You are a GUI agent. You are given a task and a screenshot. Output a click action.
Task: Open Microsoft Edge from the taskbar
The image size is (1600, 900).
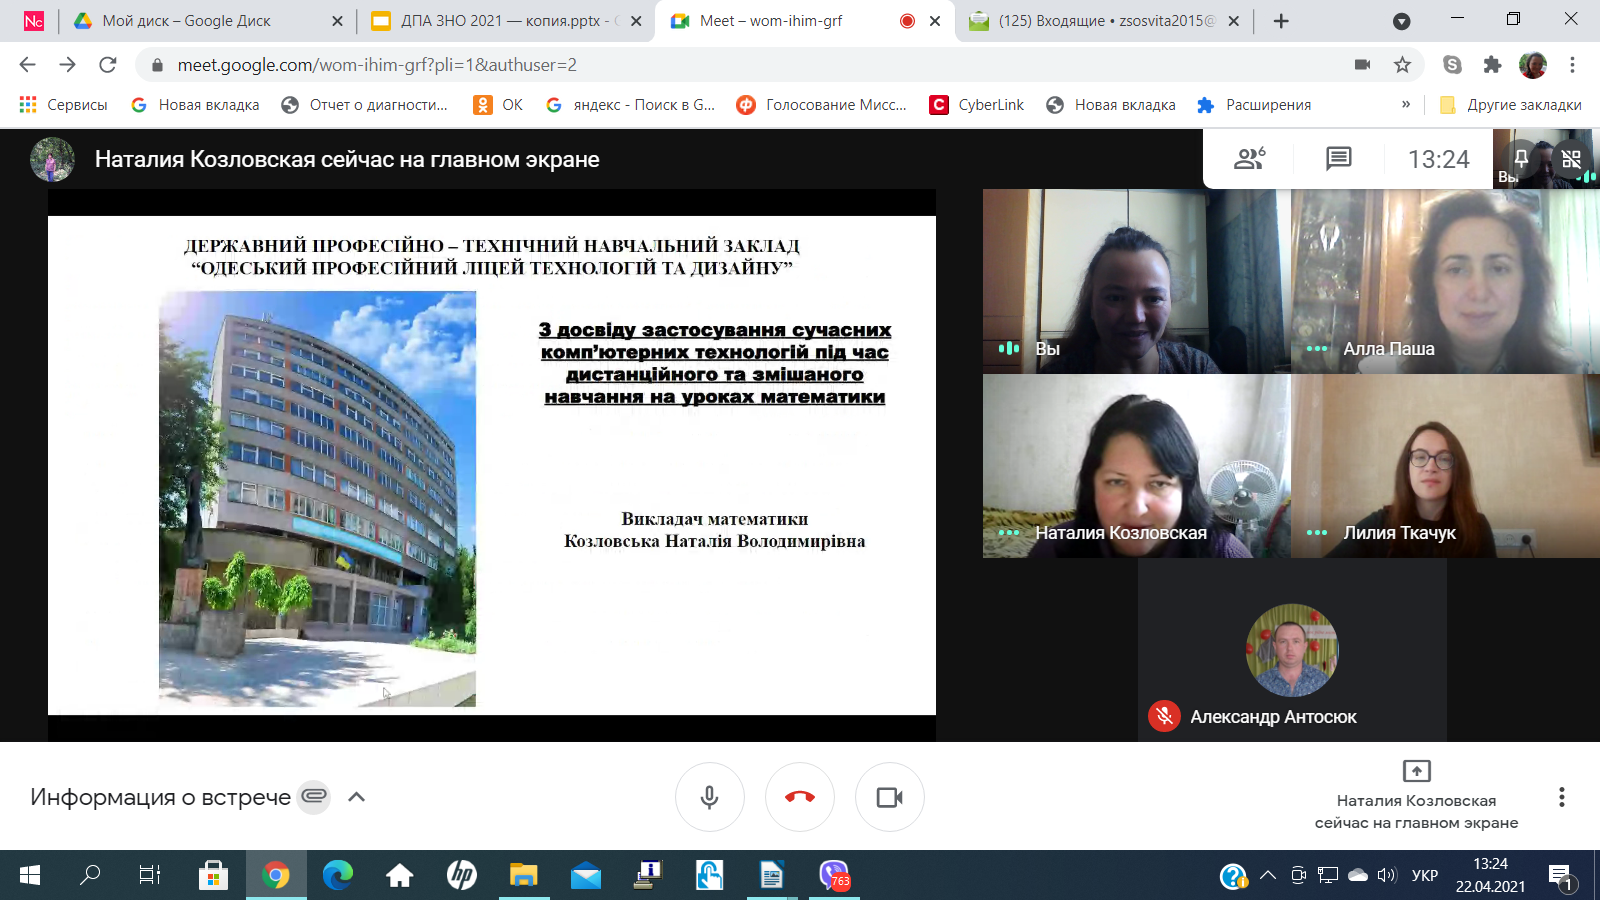338,876
